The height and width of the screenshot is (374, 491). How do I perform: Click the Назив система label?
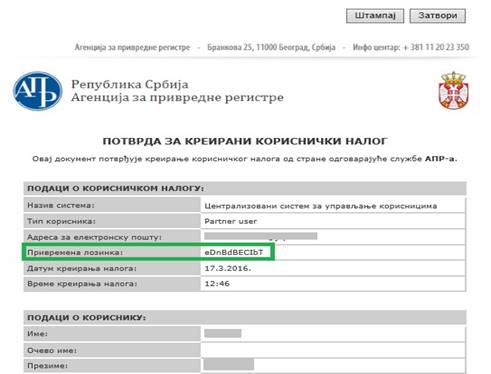[61, 205]
